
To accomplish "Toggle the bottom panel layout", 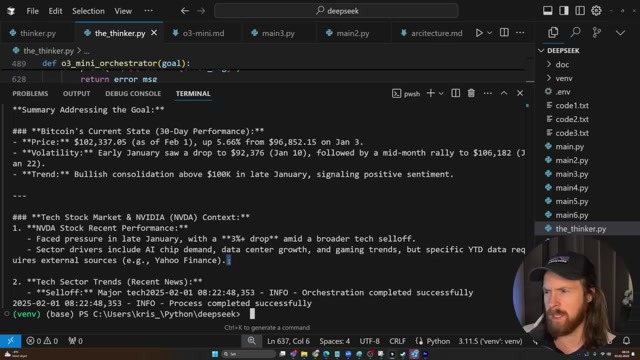I will tap(548, 11).
